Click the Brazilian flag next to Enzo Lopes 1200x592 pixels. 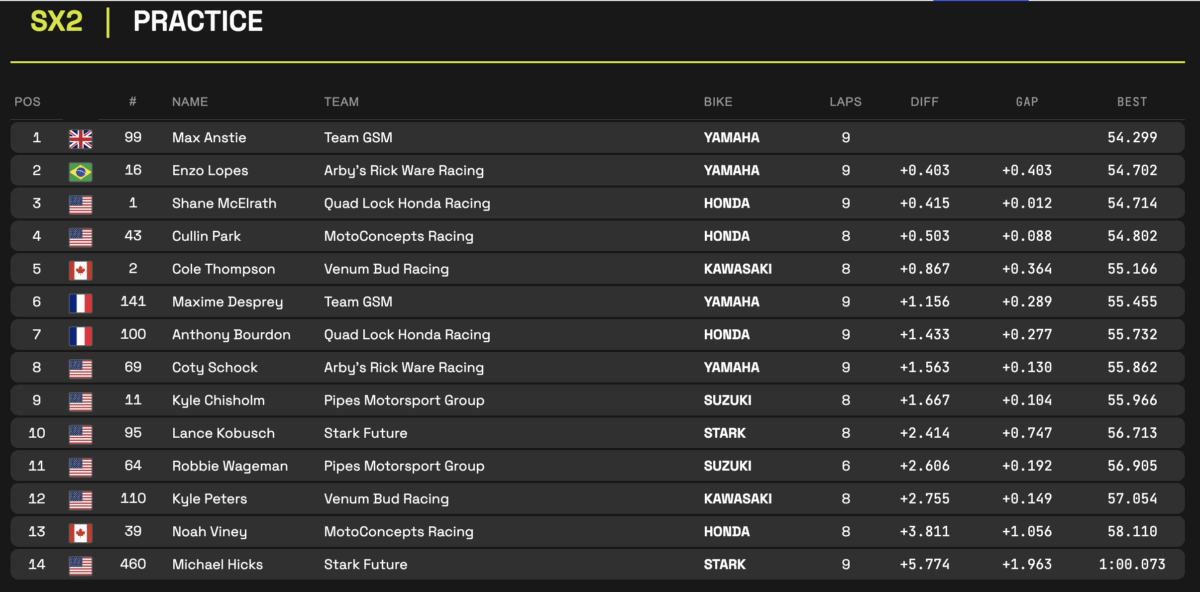pos(80,171)
